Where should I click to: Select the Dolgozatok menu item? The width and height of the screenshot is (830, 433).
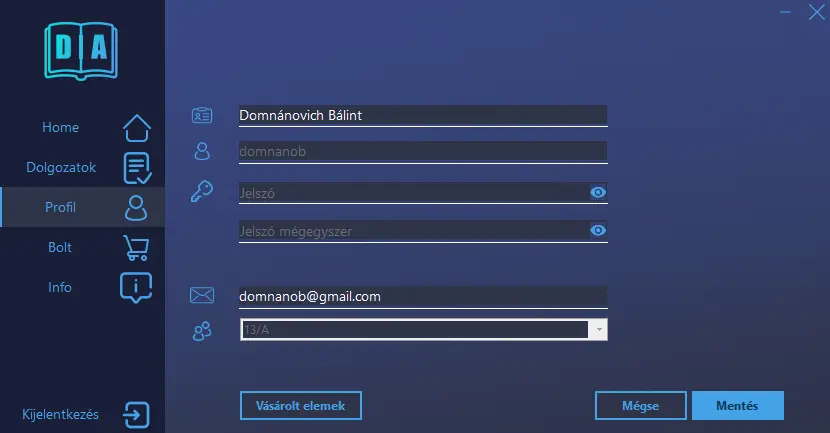click(61, 168)
